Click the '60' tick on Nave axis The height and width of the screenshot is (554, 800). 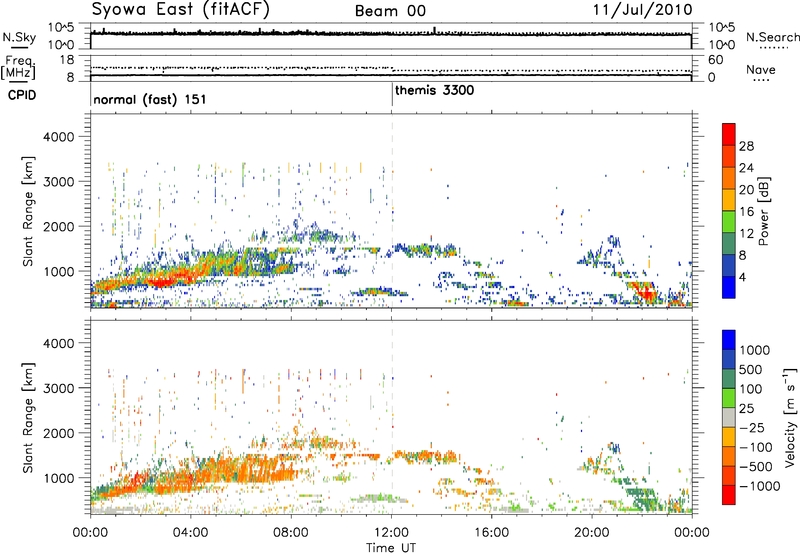pyautogui.click(x=715, y=60)
